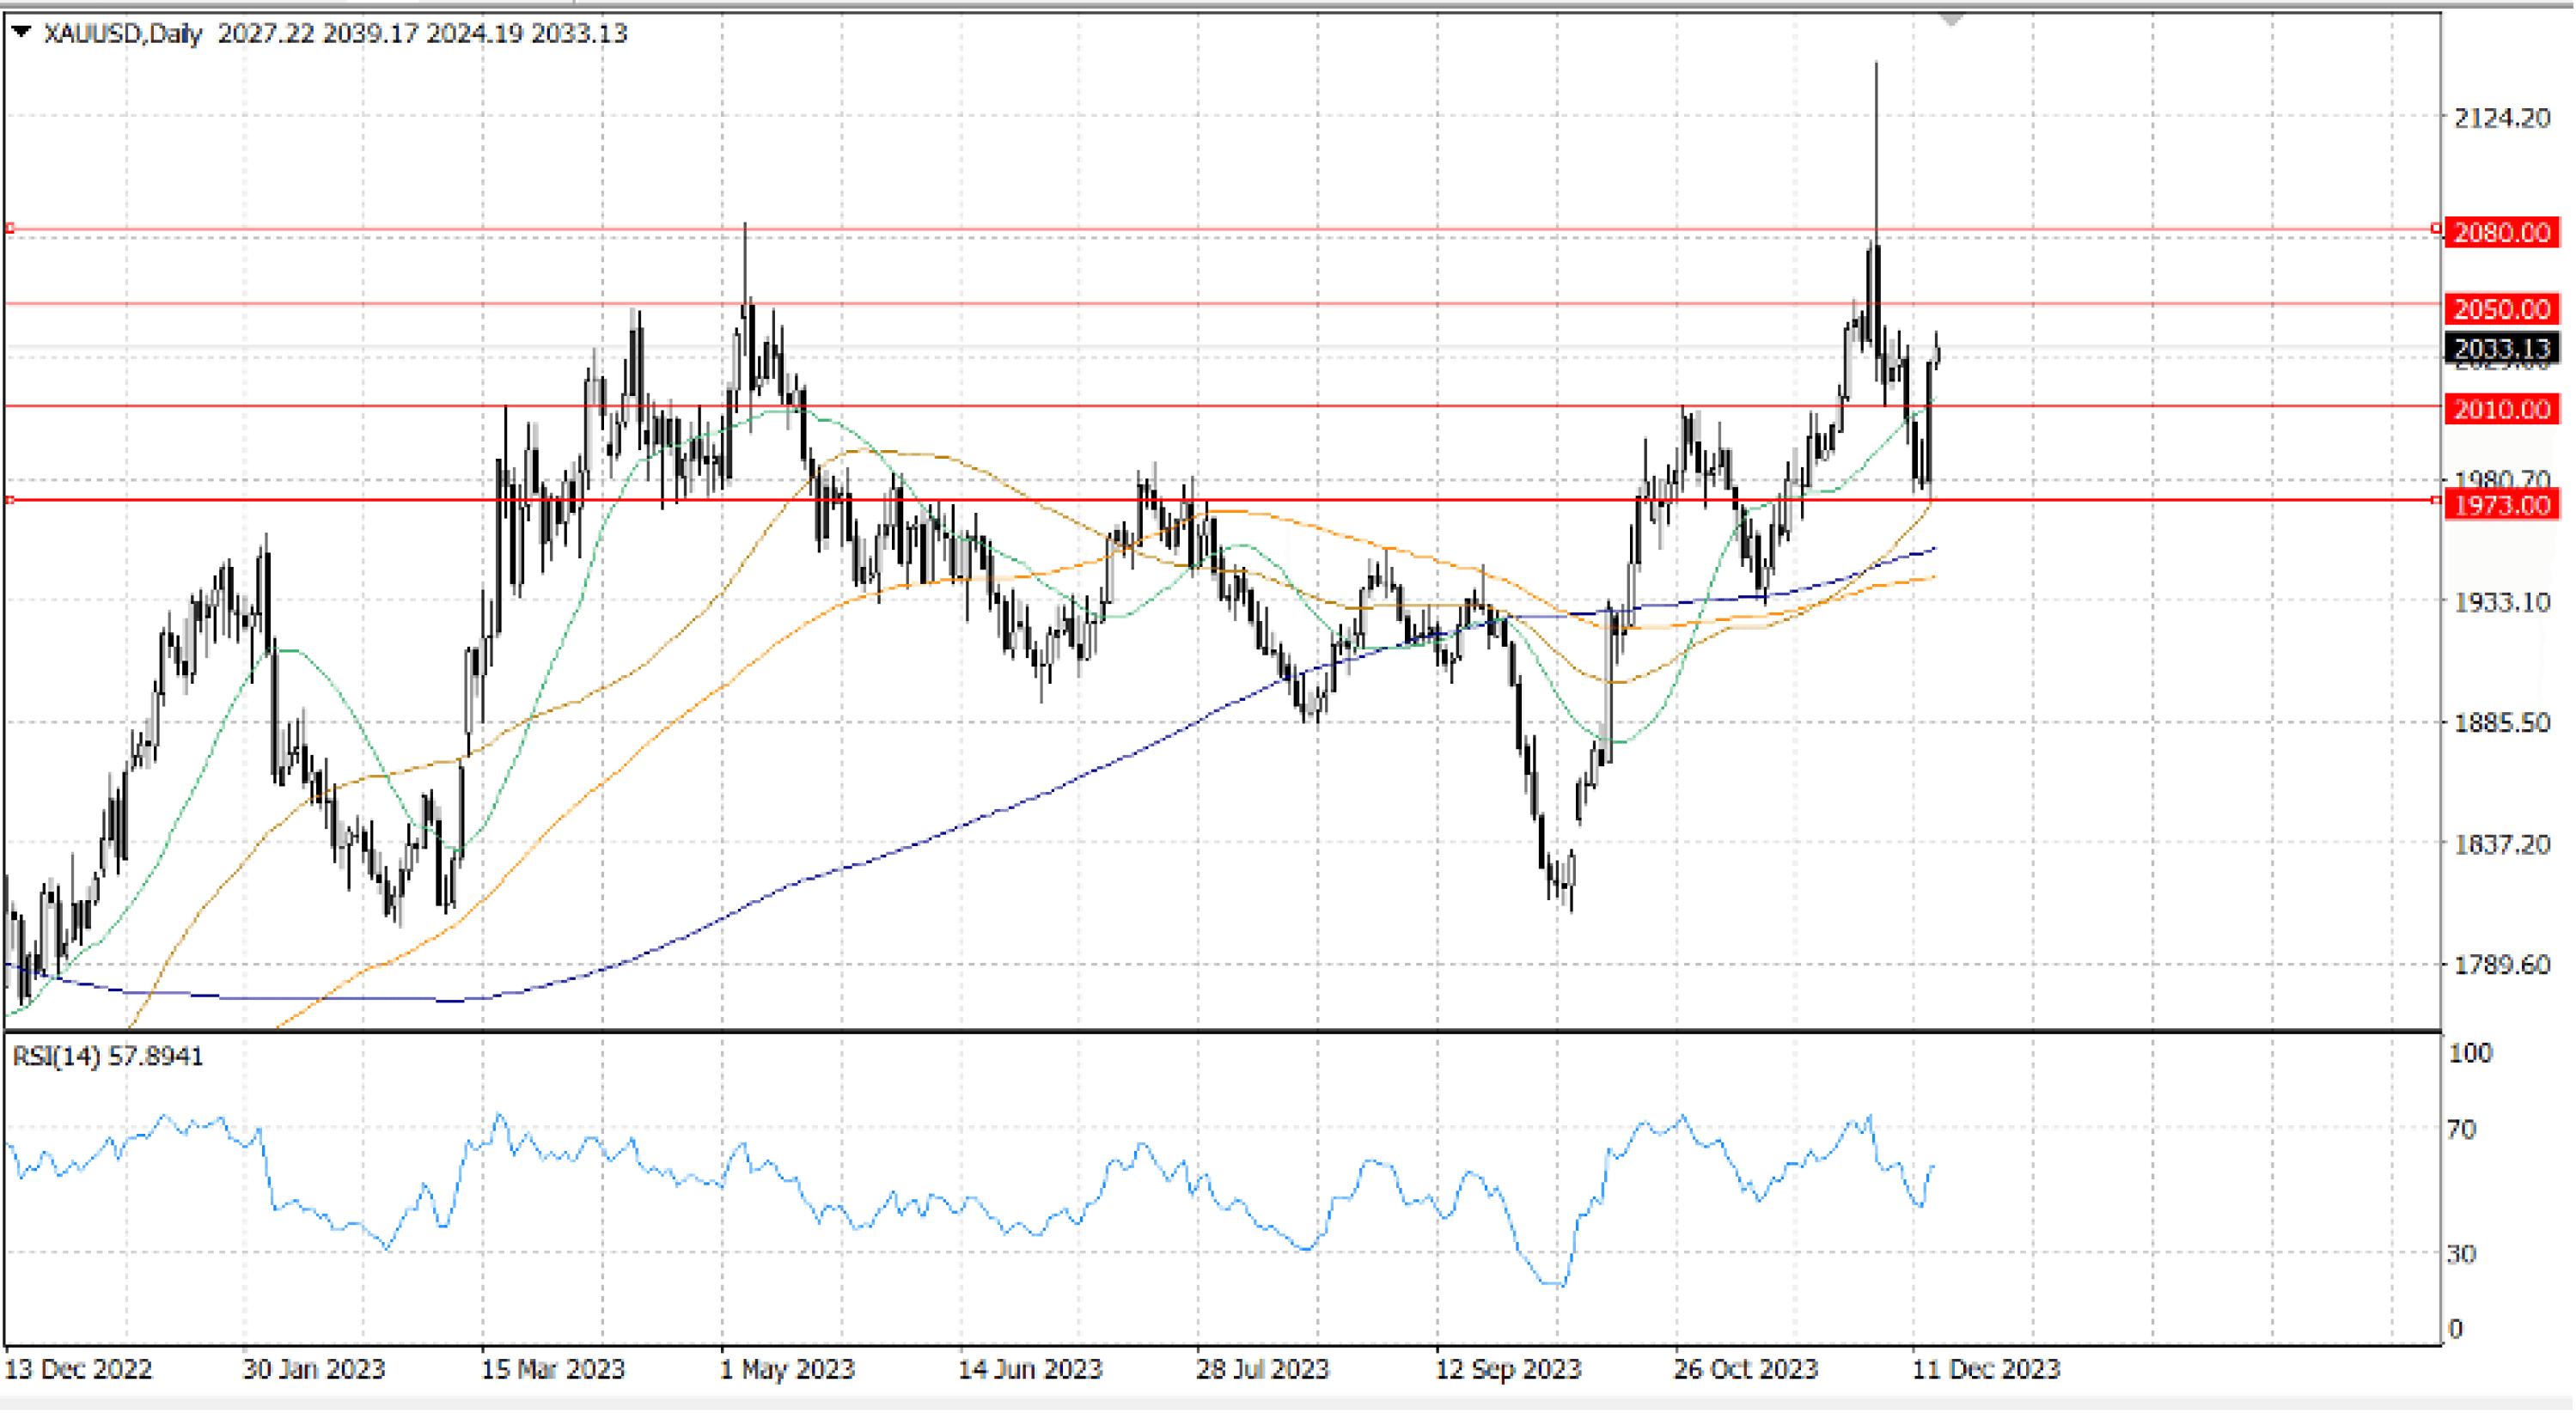The height and width of the screenshot is (1413, 2576).
Task: Click the 1789.60 price scale label
Action: (2501, 964)
